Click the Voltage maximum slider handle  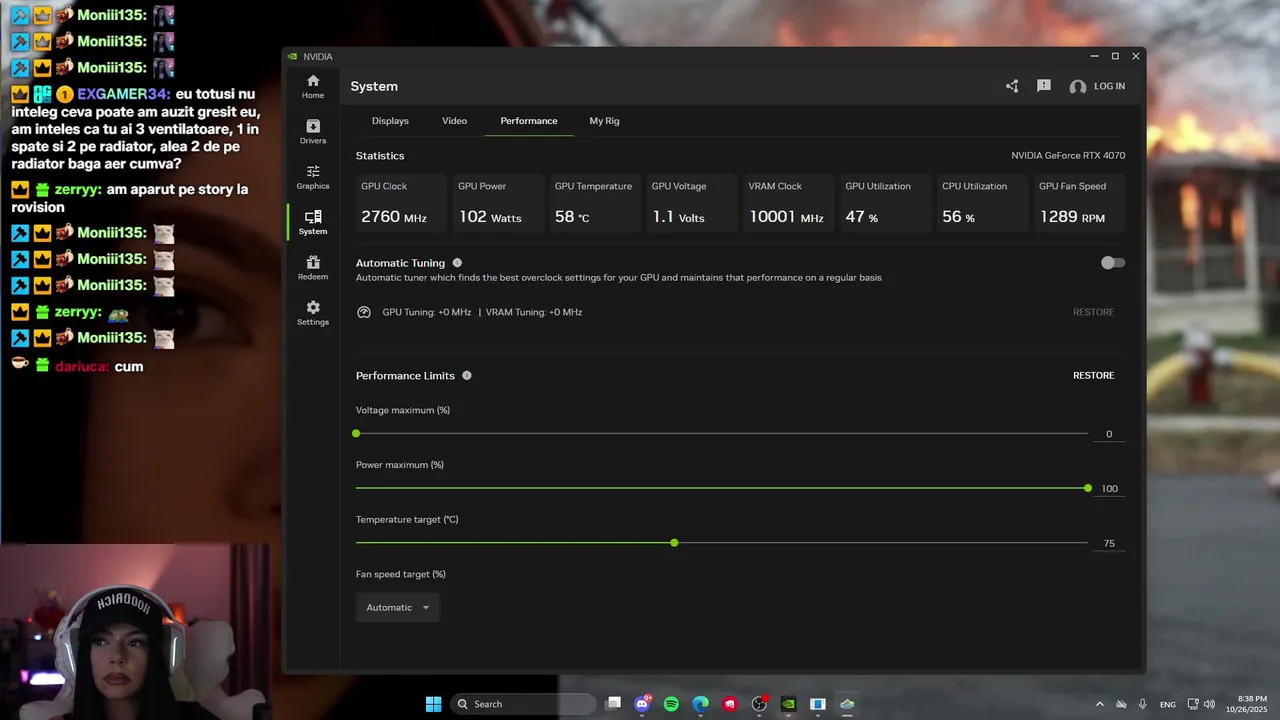click(356, 433)
